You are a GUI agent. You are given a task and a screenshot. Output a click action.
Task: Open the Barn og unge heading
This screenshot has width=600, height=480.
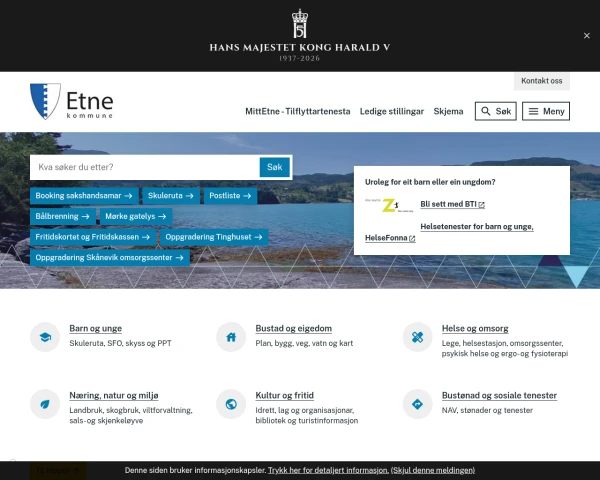[x=95, y=328]
